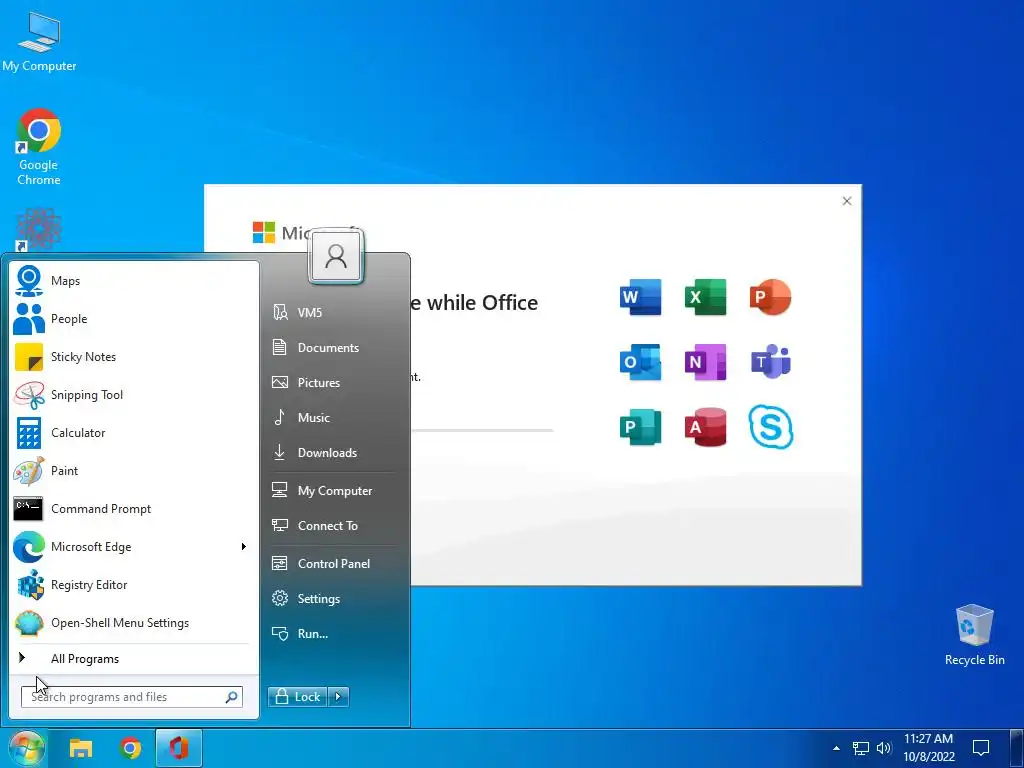Show hidden system tray icons

pos(837,748)
